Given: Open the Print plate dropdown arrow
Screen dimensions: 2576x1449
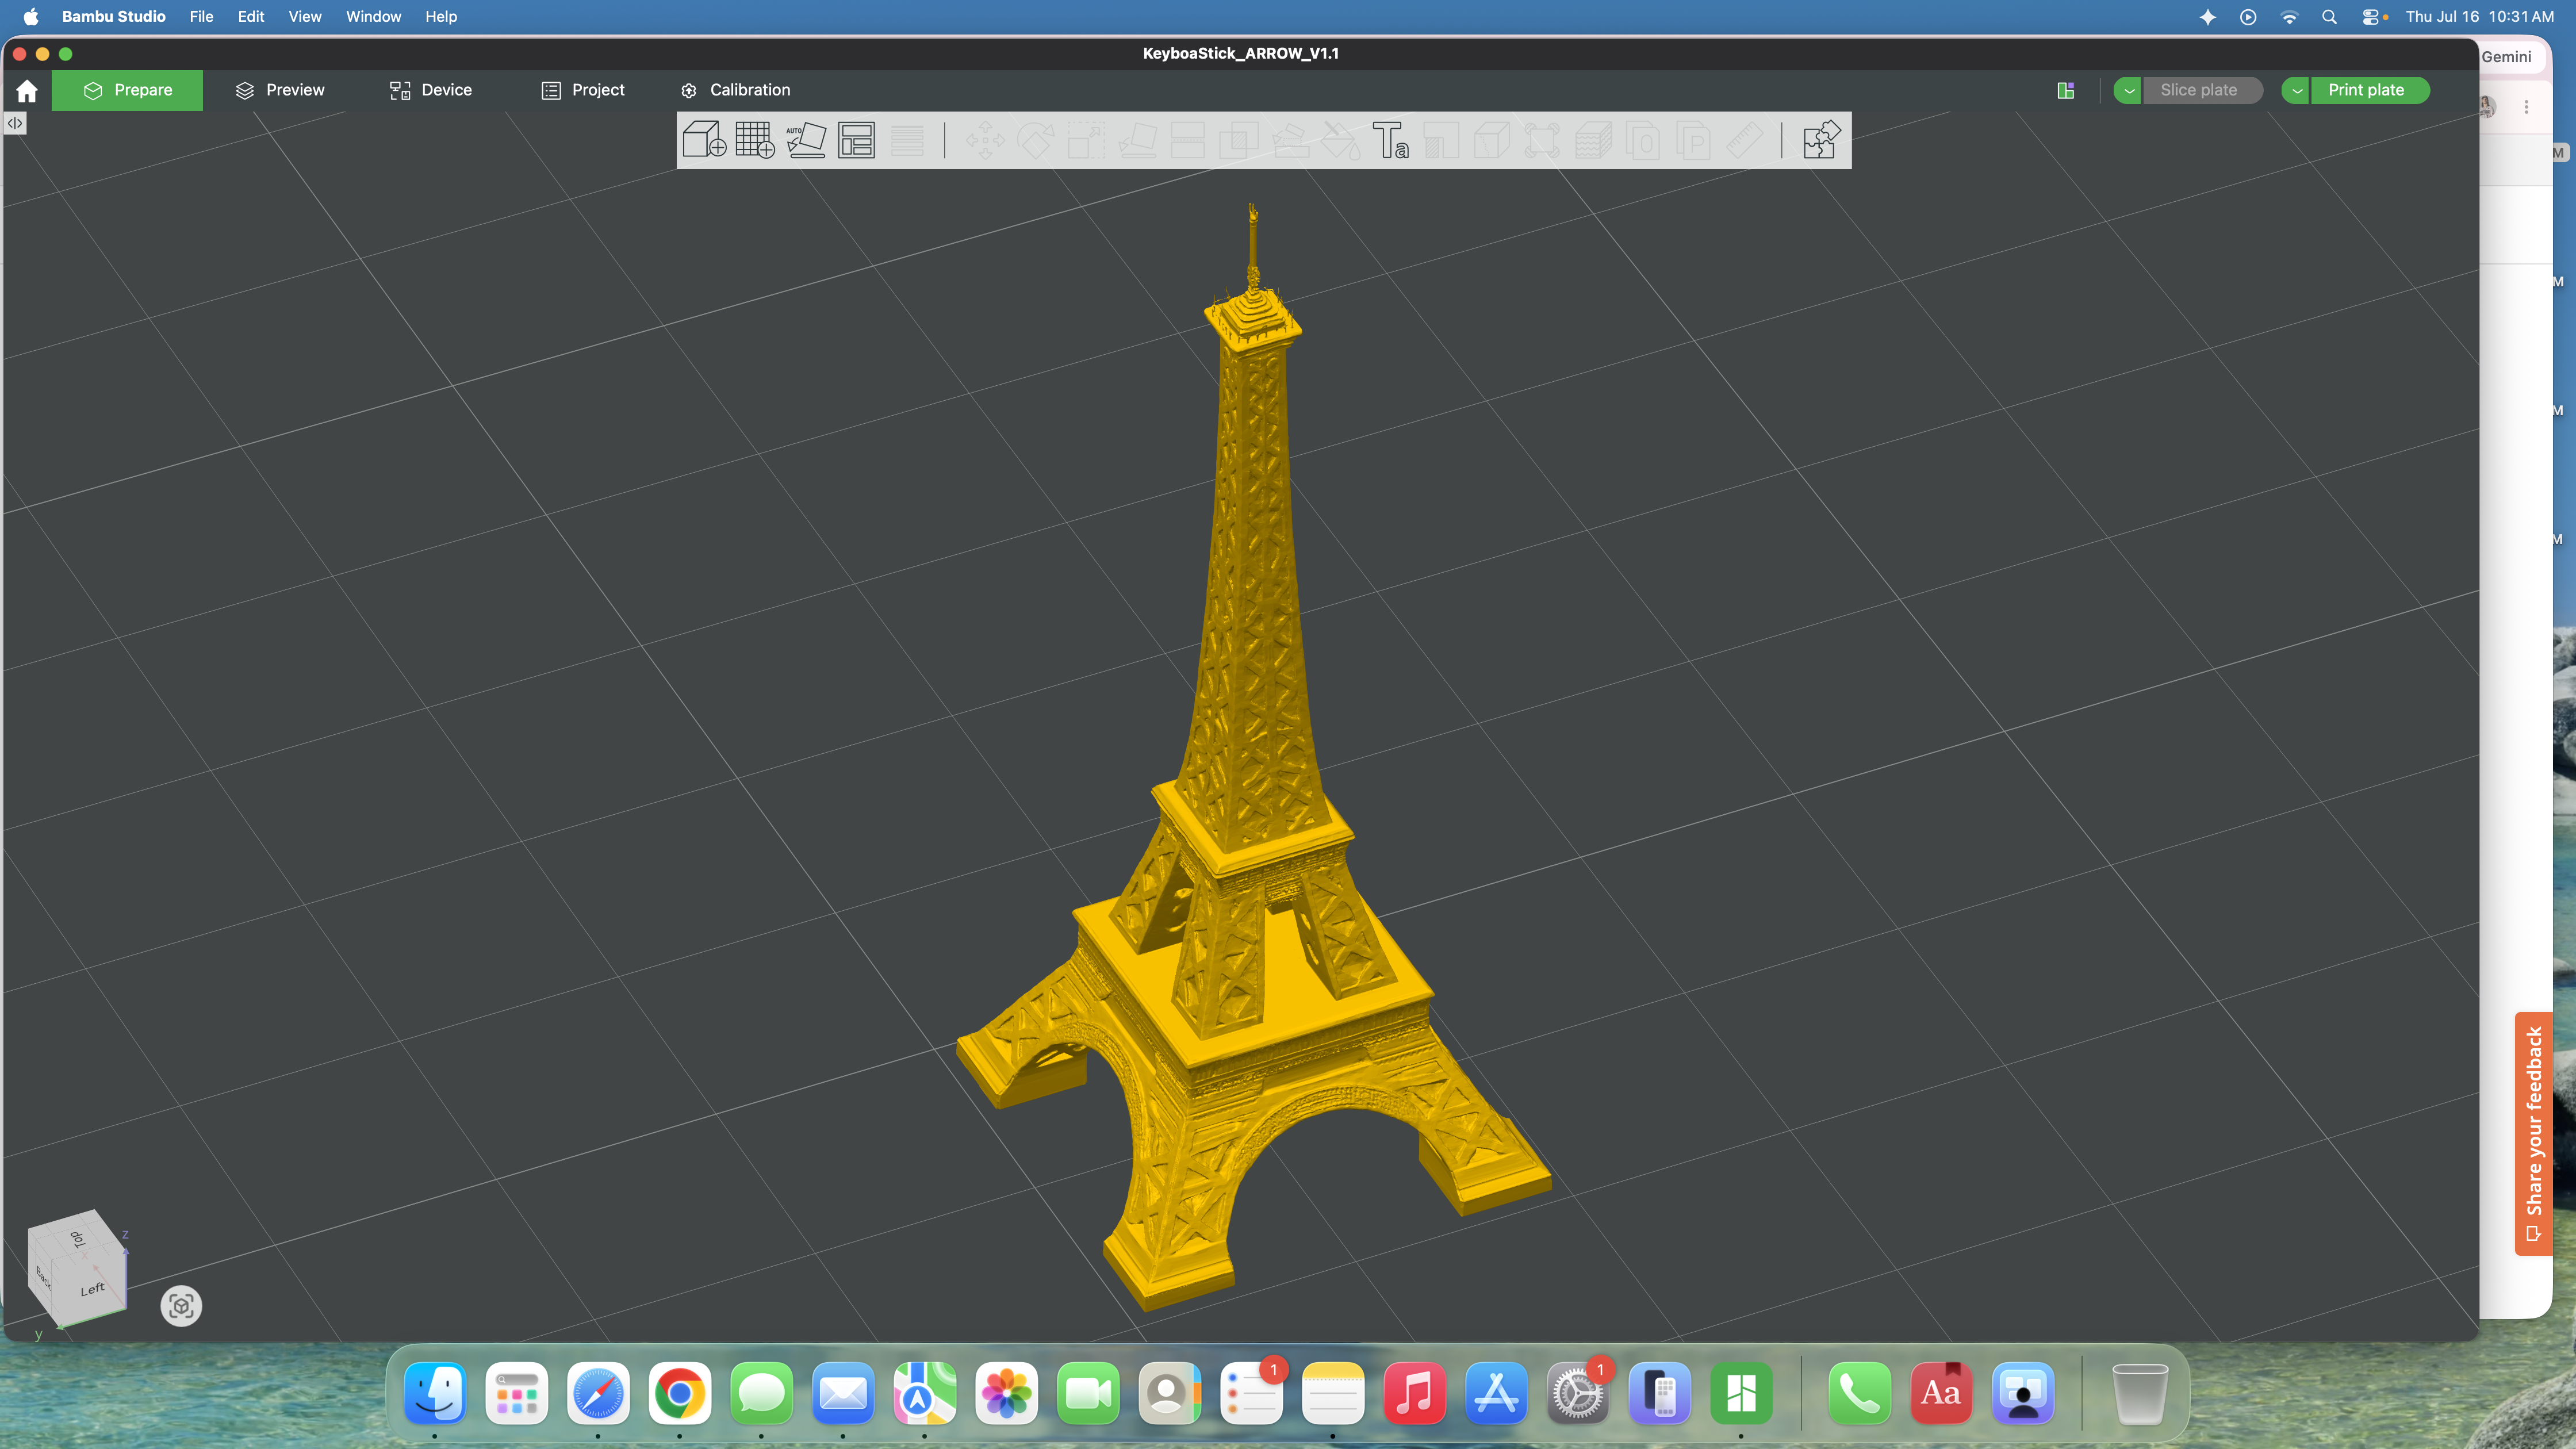Looking at the screenshot, I should tap(2297, 90).
